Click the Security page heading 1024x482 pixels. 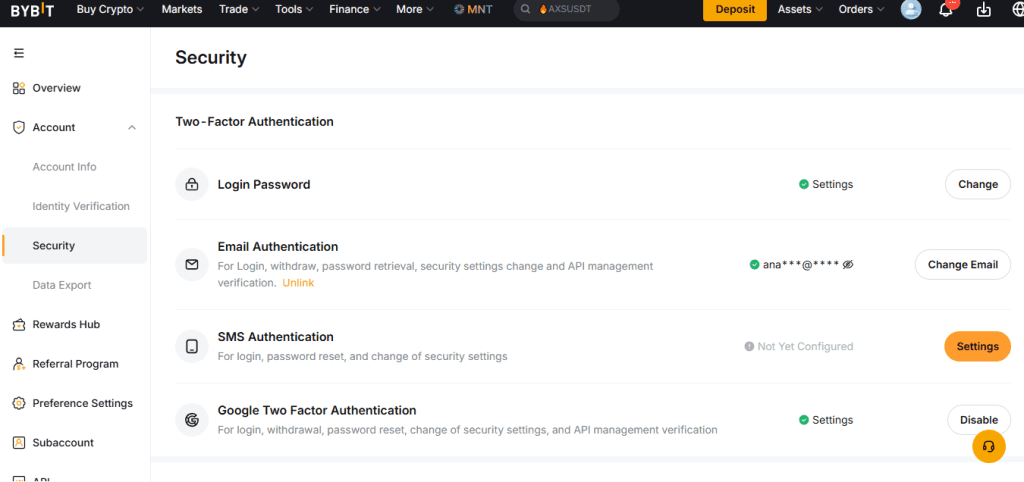211,57
